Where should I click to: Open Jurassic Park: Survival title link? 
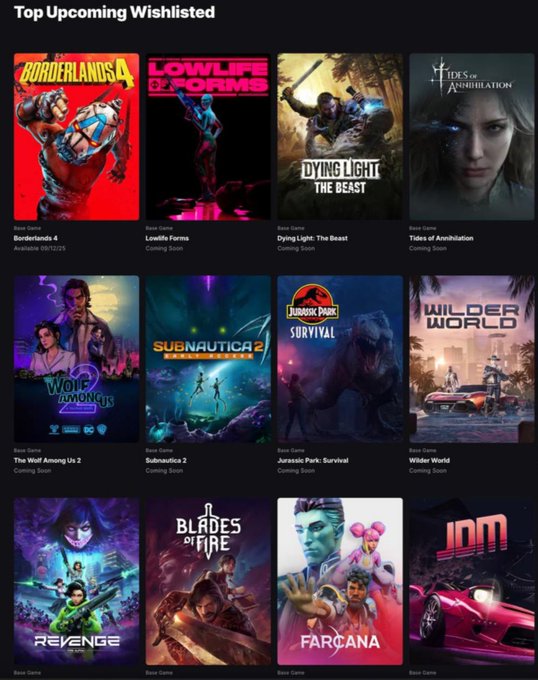coord(313,461)
